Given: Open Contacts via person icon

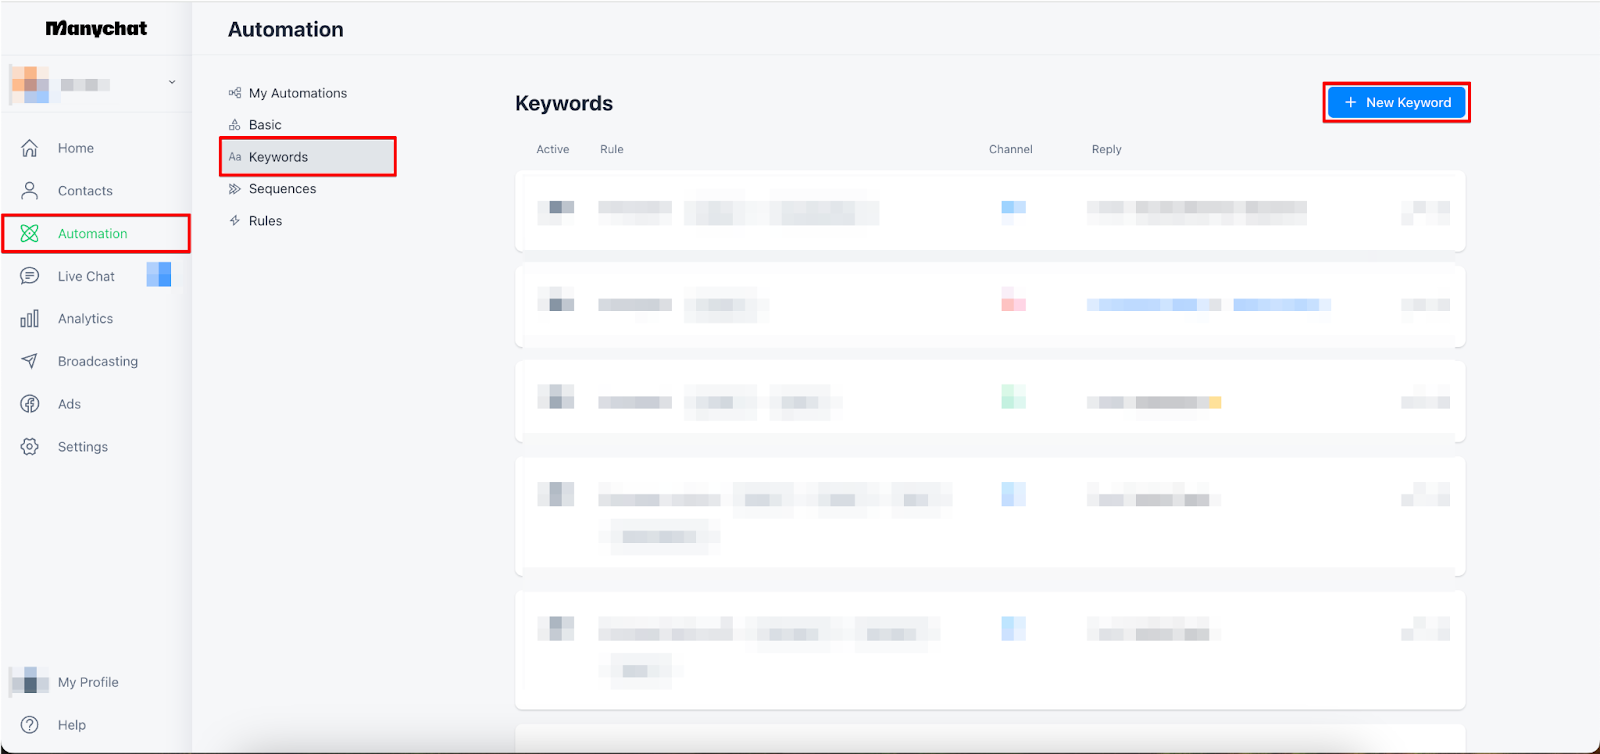Looking at the screenshot, I should tap(30, 191).
